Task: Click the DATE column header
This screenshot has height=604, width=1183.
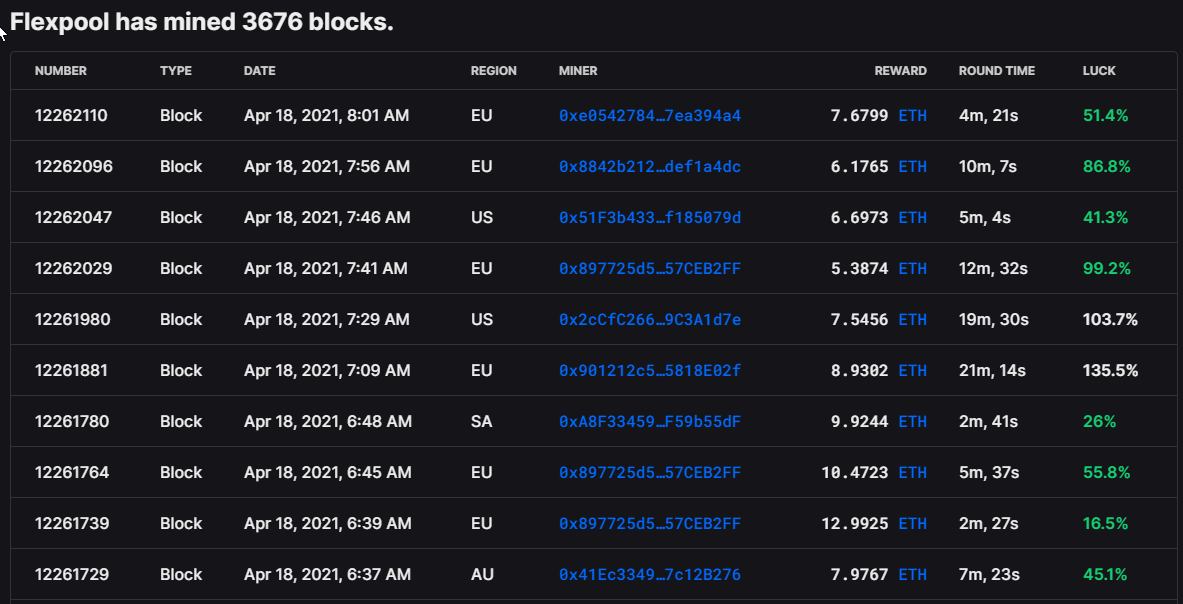Action: 260,71
